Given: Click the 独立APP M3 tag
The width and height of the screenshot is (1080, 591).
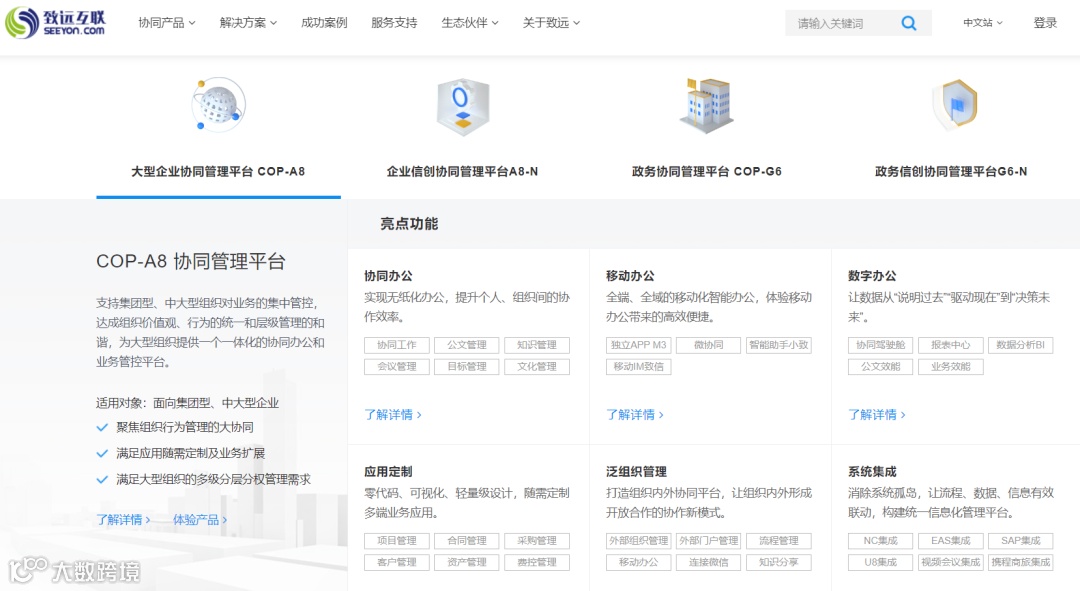Looking at the screenshot, I should 638,345.
